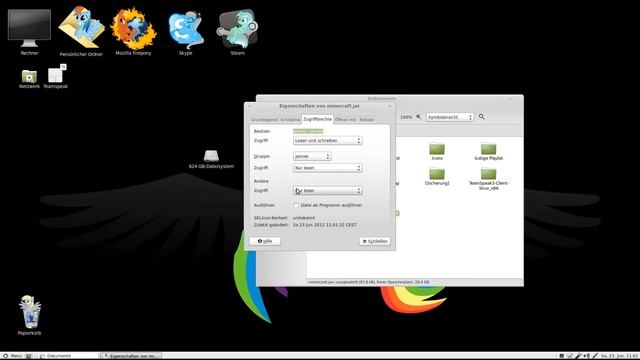This screenshot has width=640, height=360.
Task: Open the Netzwerk desktop icon
Action: 29,78
